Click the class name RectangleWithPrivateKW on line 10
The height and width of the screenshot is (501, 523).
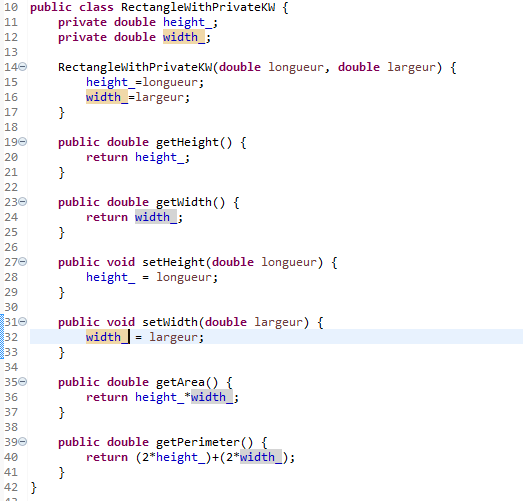click(198, 7)
